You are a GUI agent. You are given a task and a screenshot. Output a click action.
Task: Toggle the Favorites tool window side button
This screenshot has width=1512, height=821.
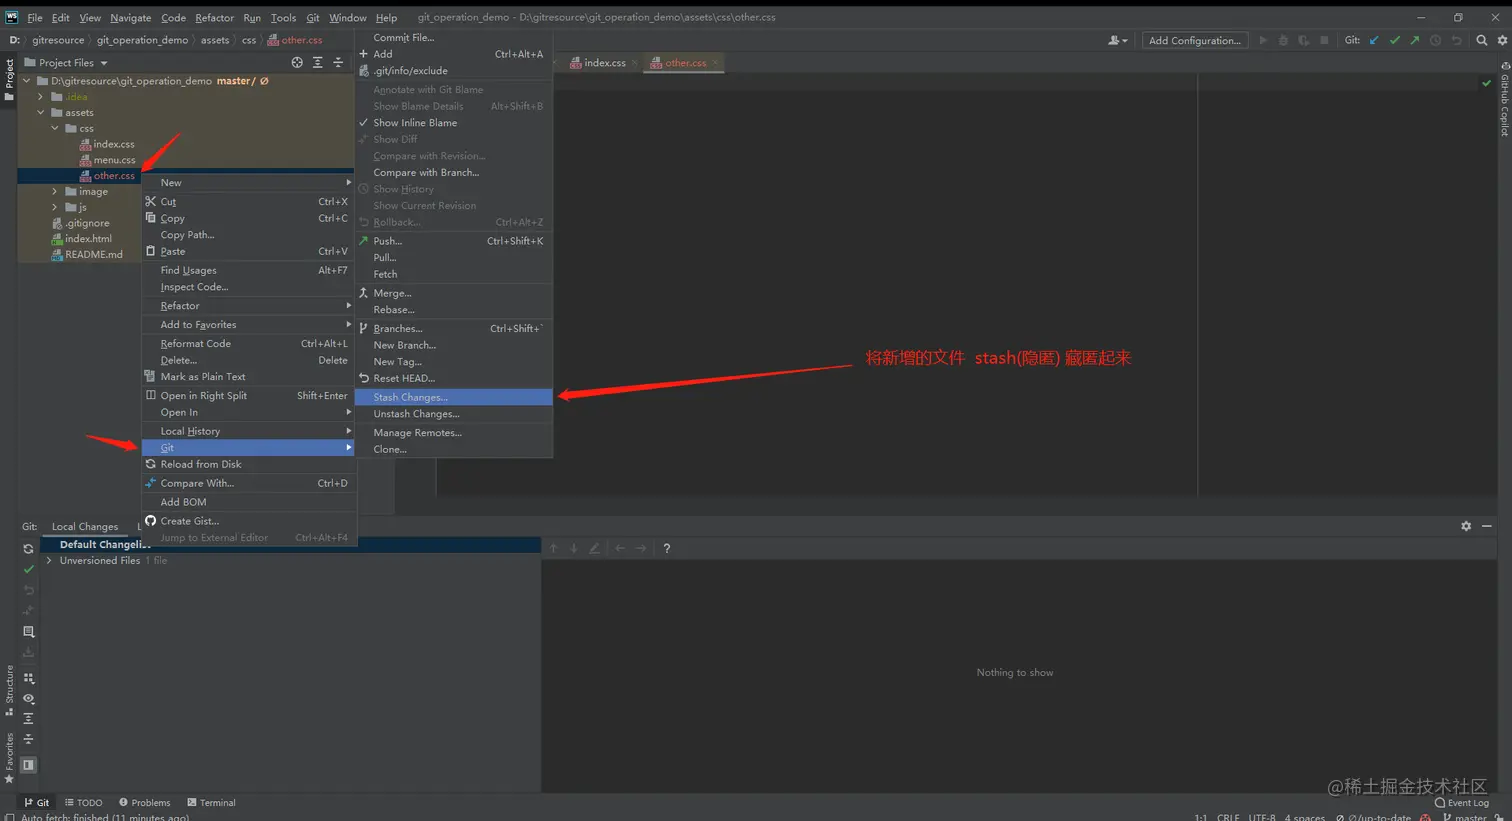click(x=9, y=757)
